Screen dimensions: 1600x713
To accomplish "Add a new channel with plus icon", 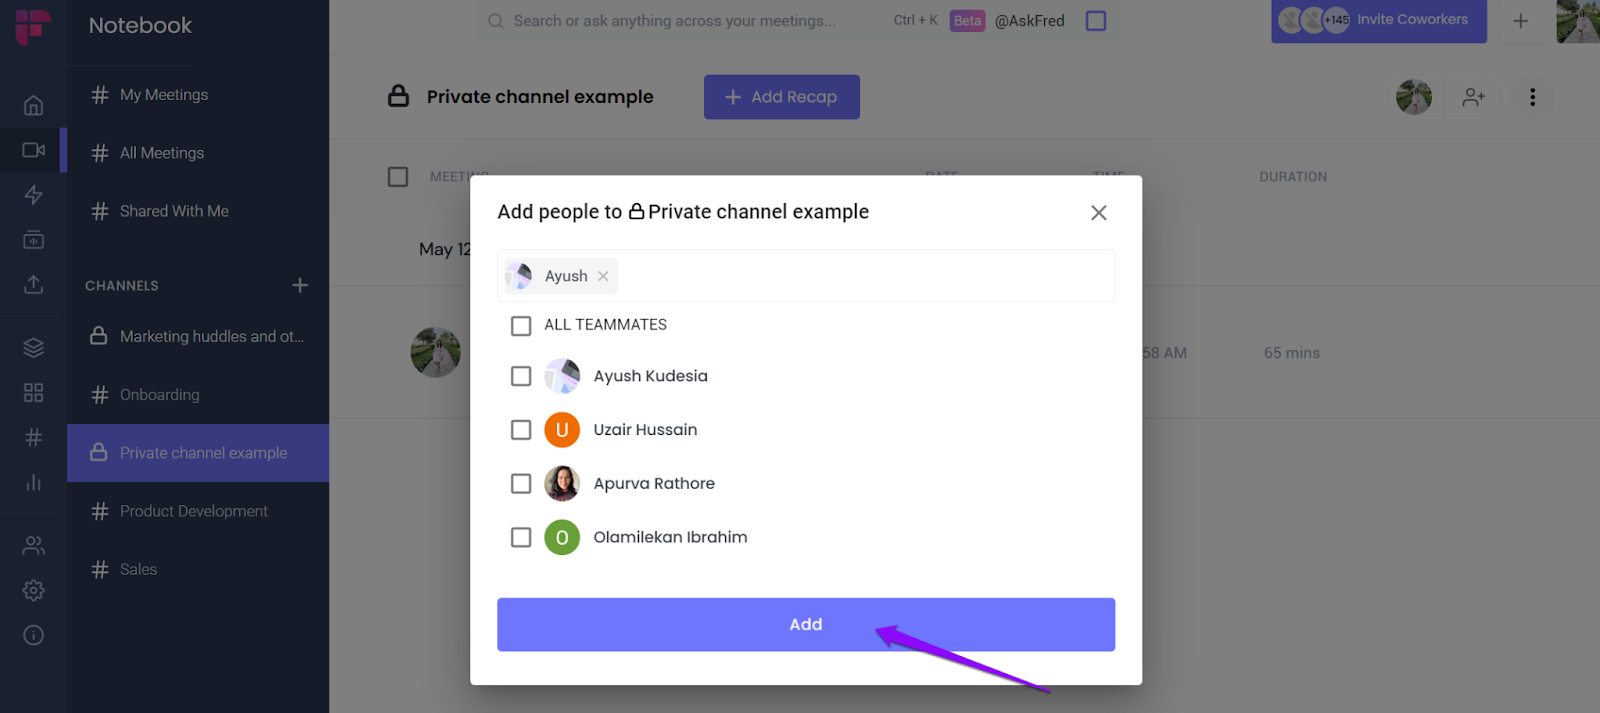I will [x=300, y=285].
